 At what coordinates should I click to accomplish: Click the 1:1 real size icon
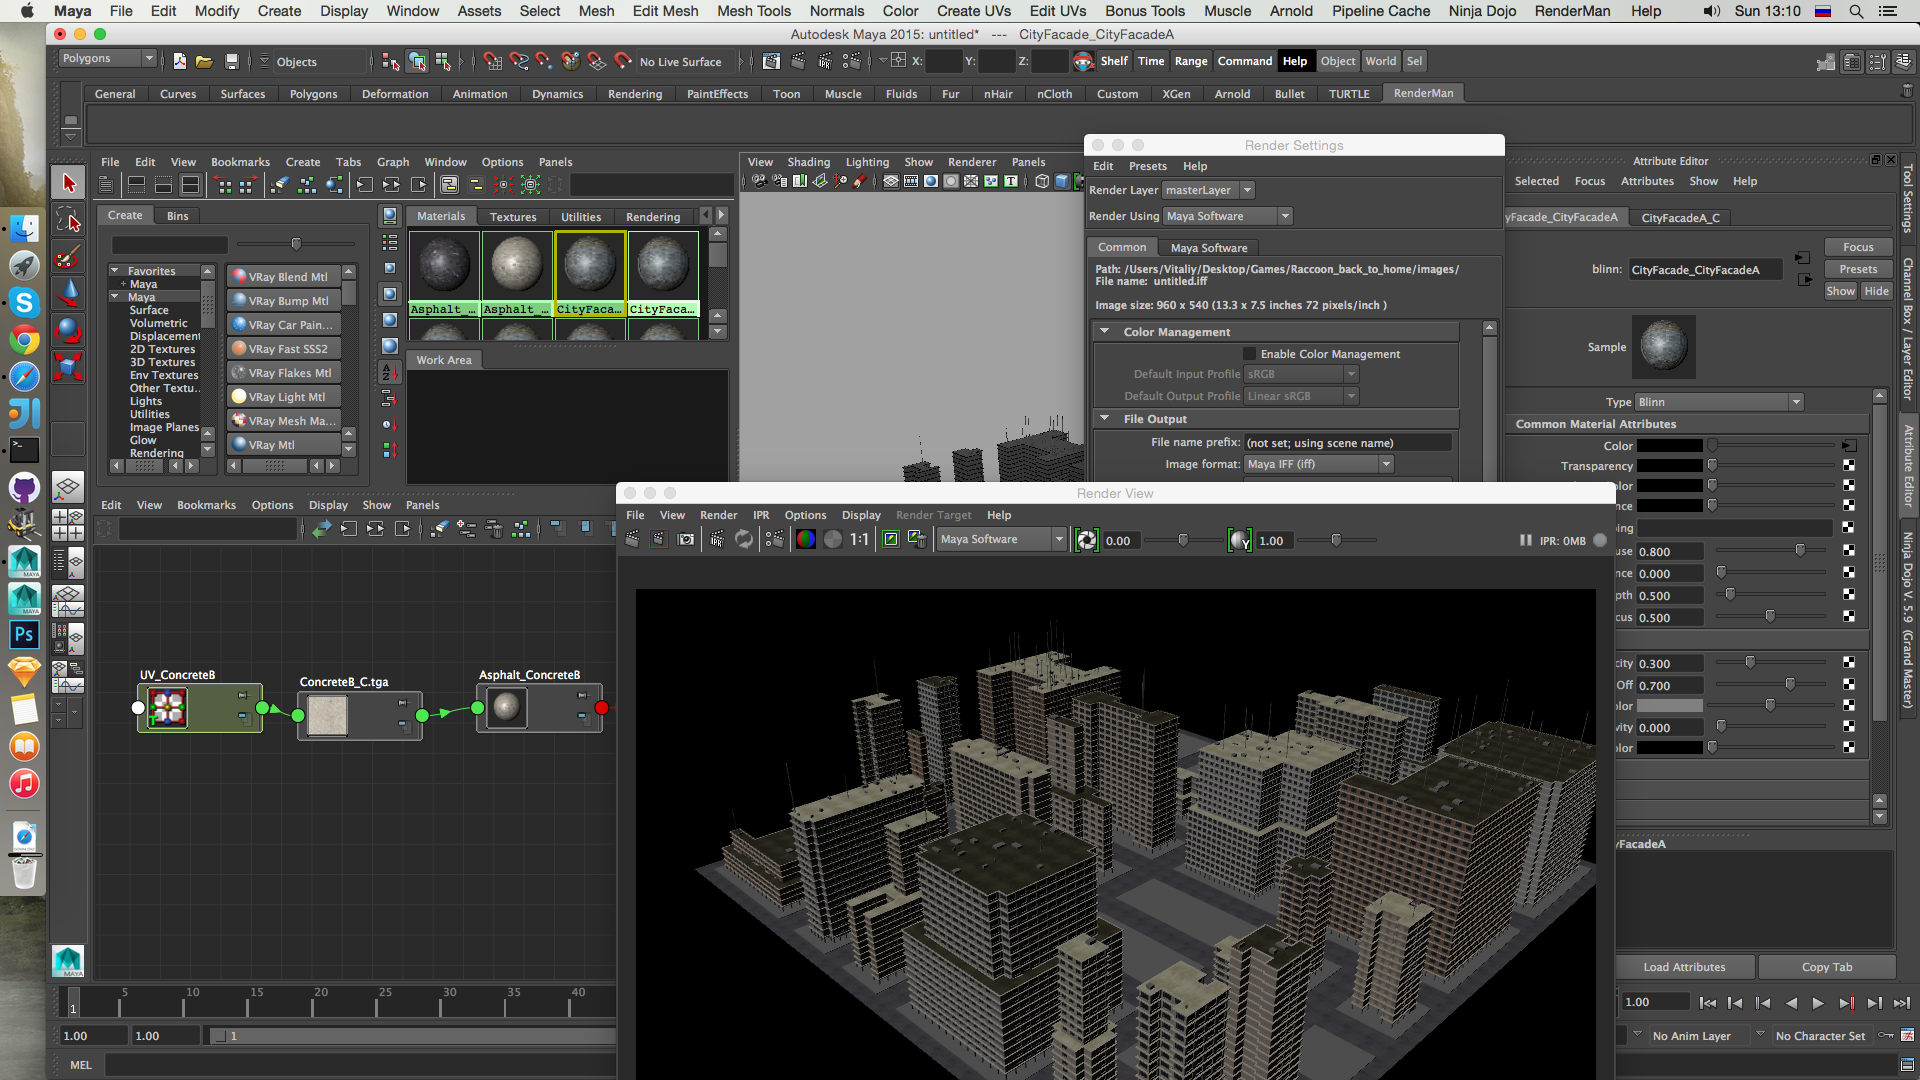859,540
